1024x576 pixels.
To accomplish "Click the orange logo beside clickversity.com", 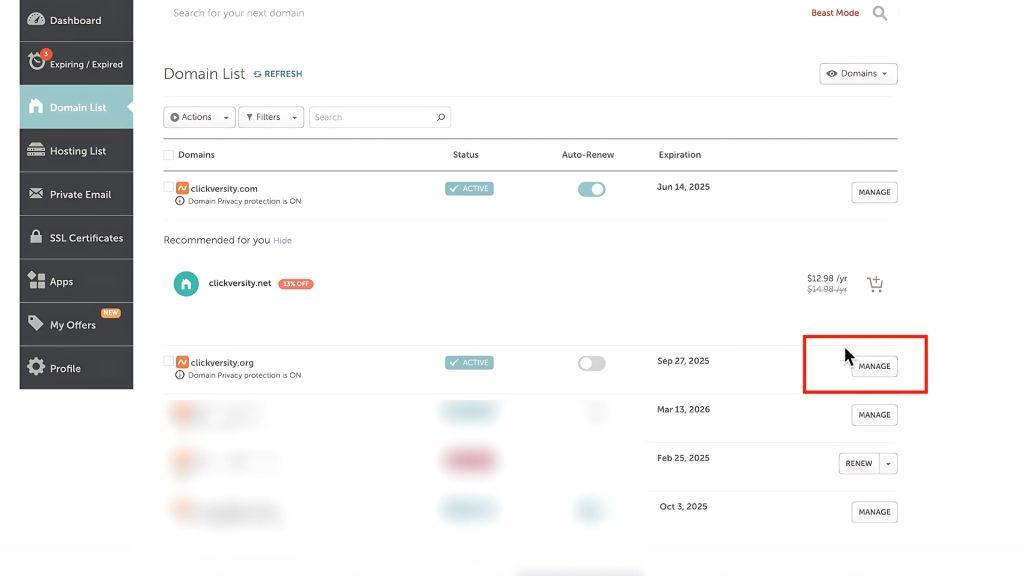I will (182, 188).
